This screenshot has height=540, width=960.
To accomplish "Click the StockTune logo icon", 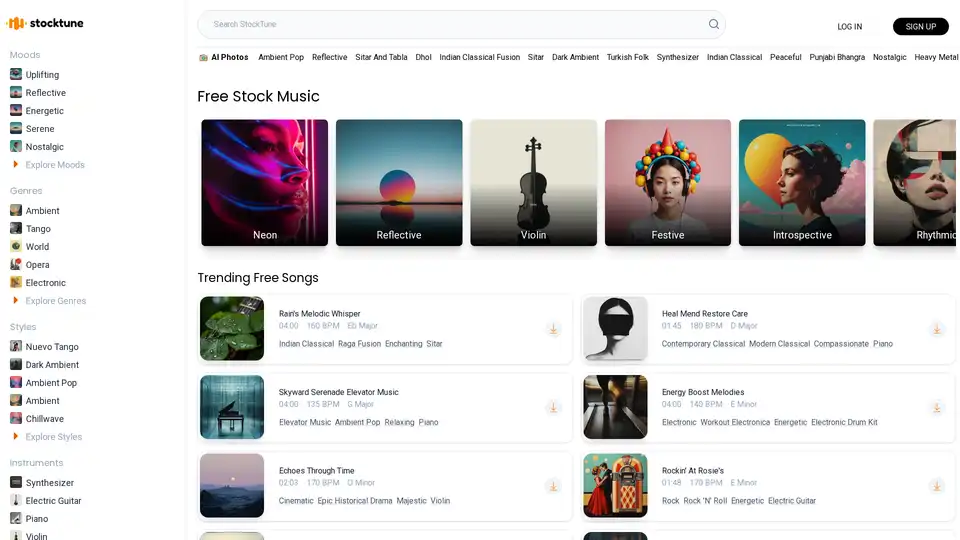I will click(15, 23).
